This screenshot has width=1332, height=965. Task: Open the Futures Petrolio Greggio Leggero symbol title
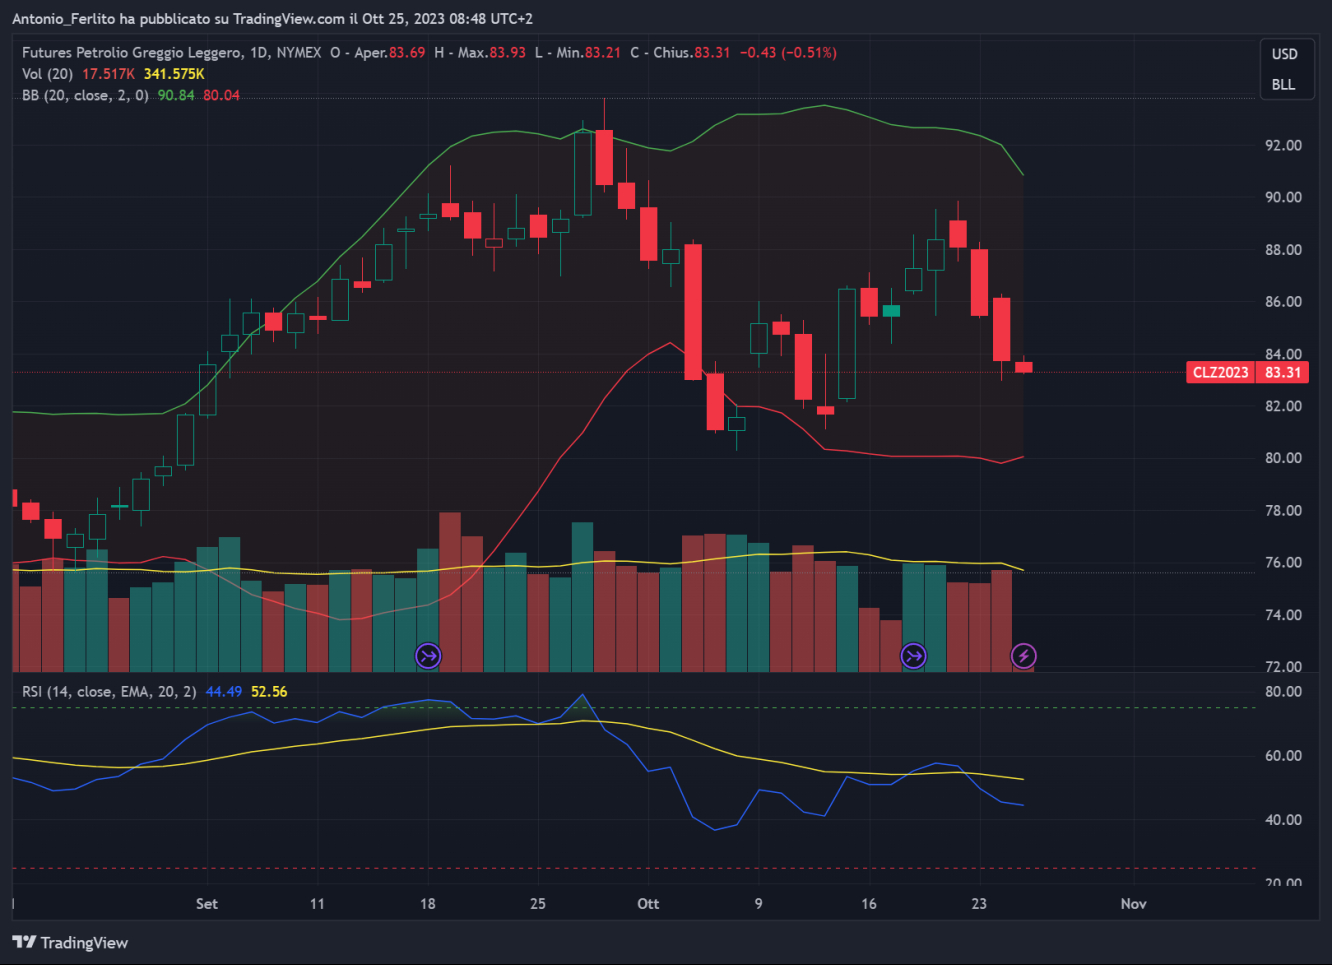click(x=131, y=52)
